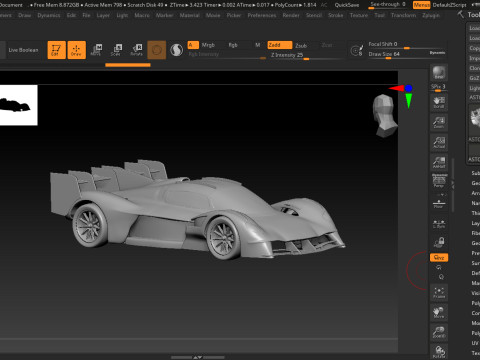Enable Zsub sculpt mode
This screenshot has width=480, height=360.
[x=301, y=45]
